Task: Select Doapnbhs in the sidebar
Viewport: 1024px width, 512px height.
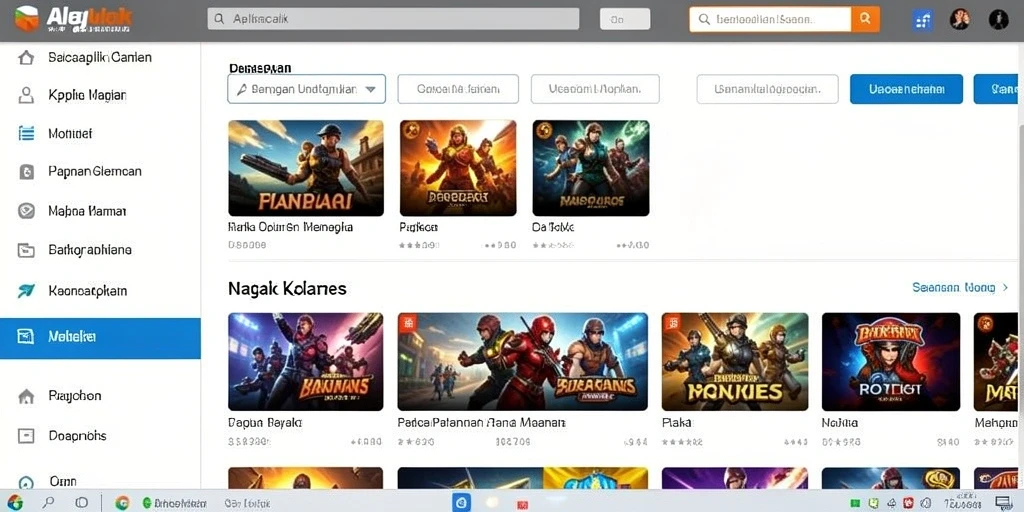Action: [x=77, y=436]
